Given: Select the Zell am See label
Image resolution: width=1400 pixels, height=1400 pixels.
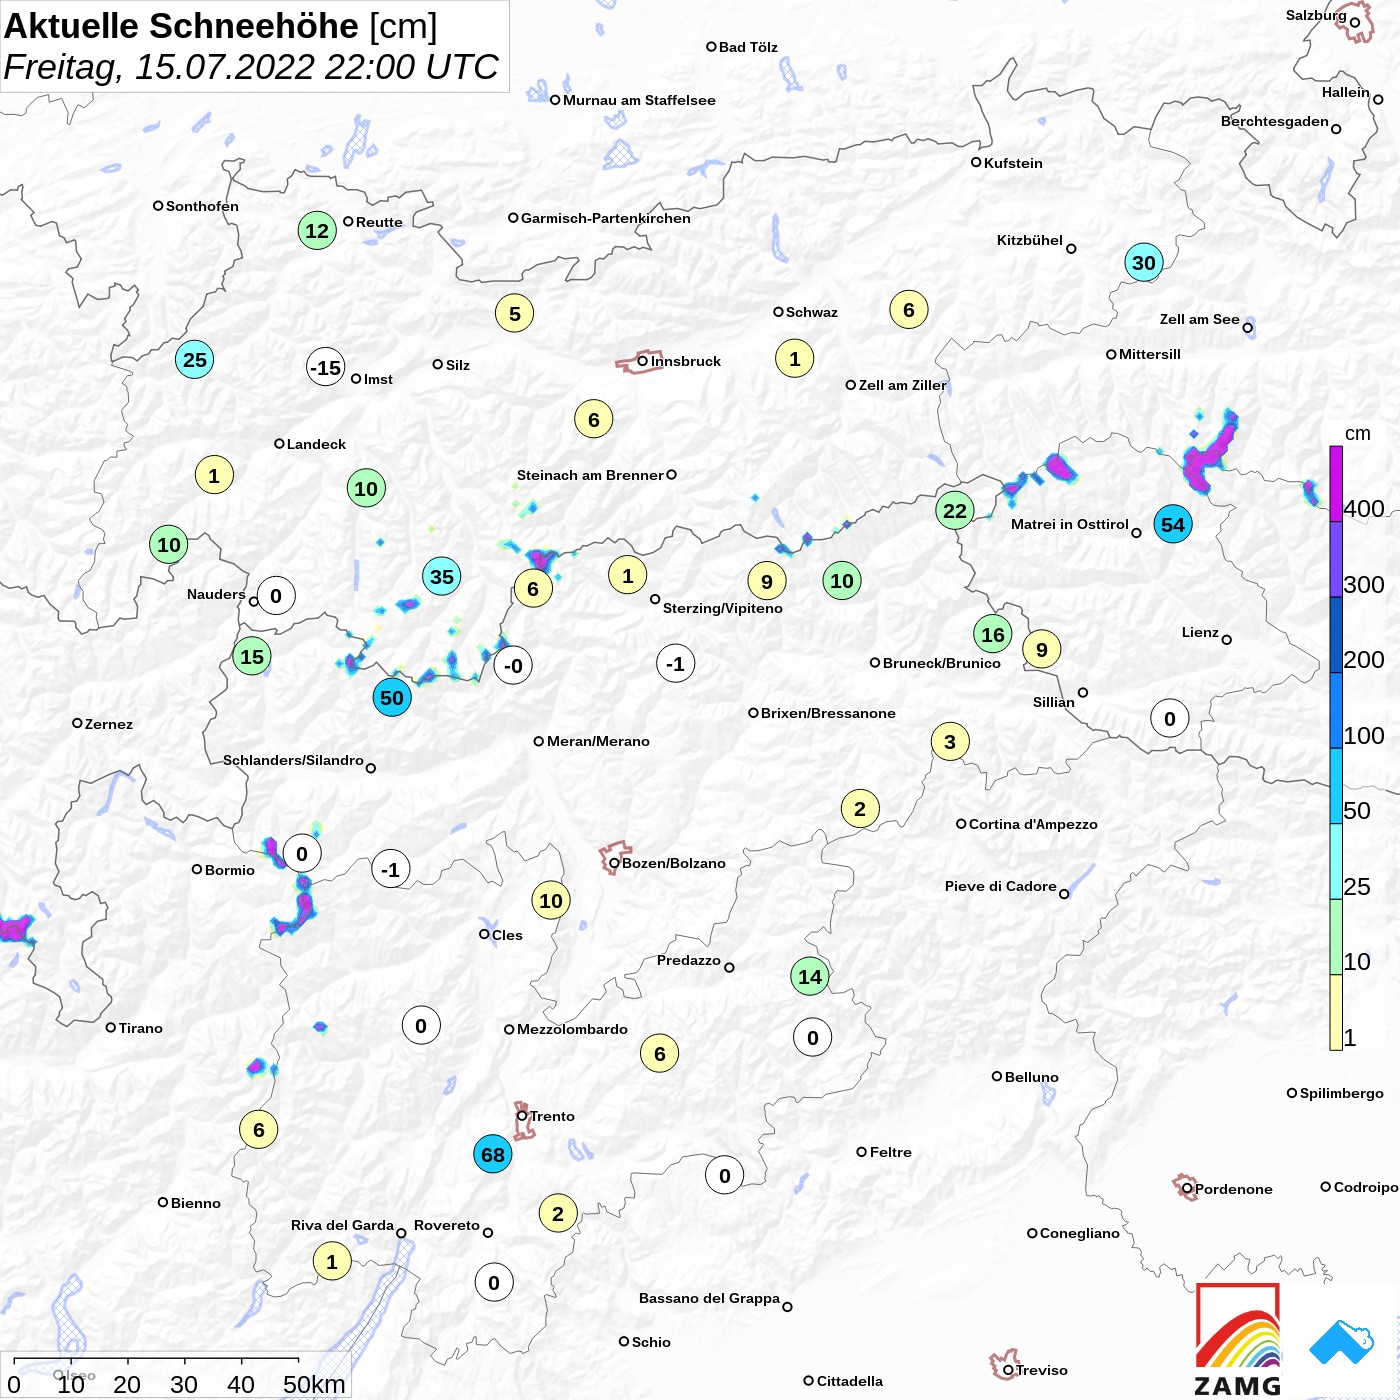Looking at the screenshot, I should coord(1199,319).
